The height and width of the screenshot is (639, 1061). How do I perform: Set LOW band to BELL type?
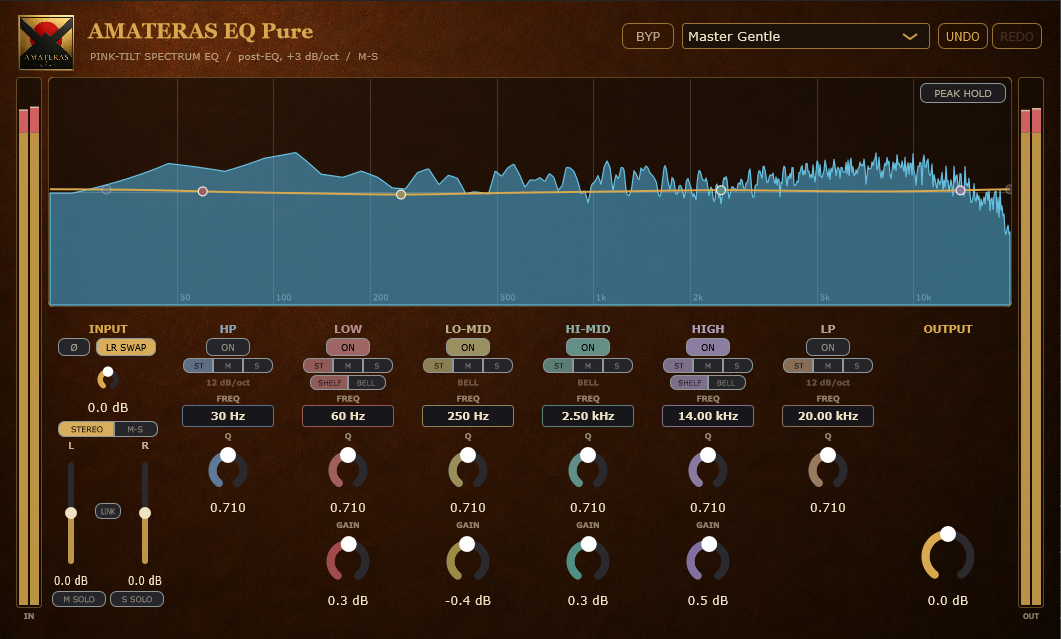(x=366, y=382)
